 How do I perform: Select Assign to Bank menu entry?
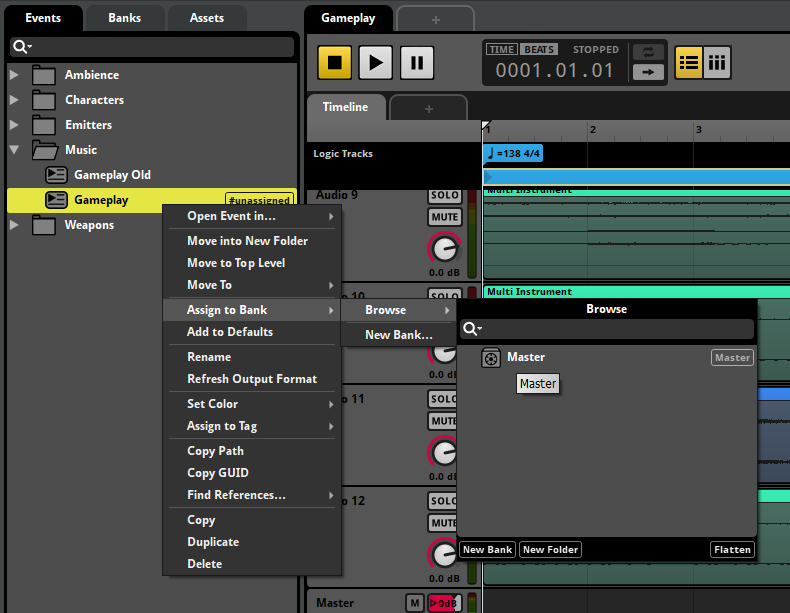click(252, 310)
